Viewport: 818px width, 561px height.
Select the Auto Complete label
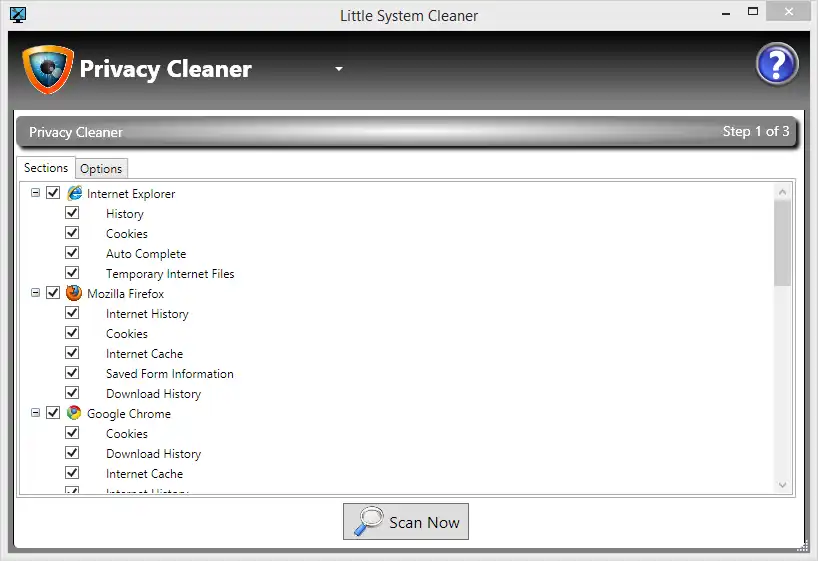(146, 254)
